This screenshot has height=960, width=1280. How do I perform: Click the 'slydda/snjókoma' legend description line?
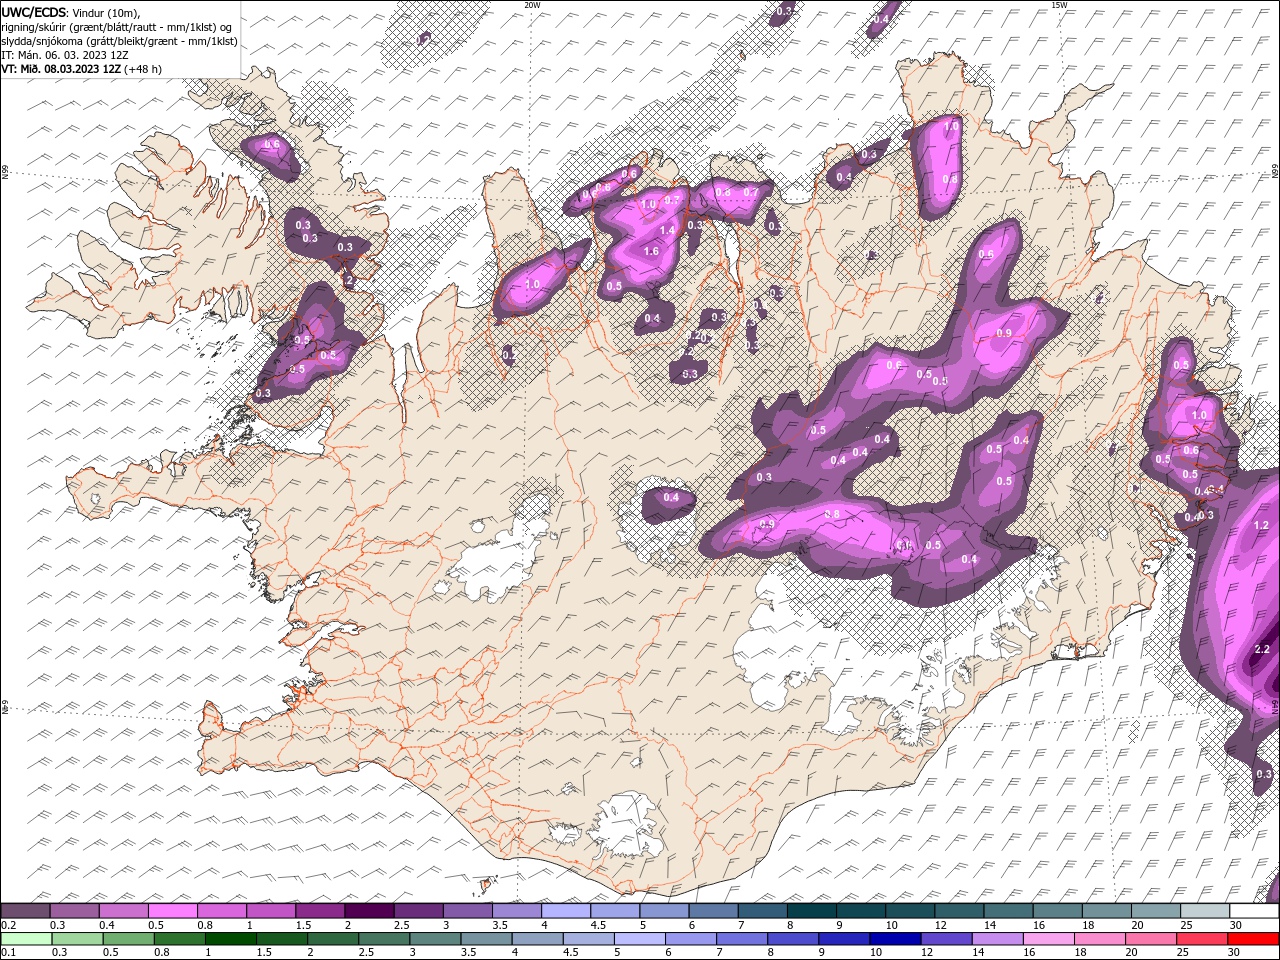point(119,41)
